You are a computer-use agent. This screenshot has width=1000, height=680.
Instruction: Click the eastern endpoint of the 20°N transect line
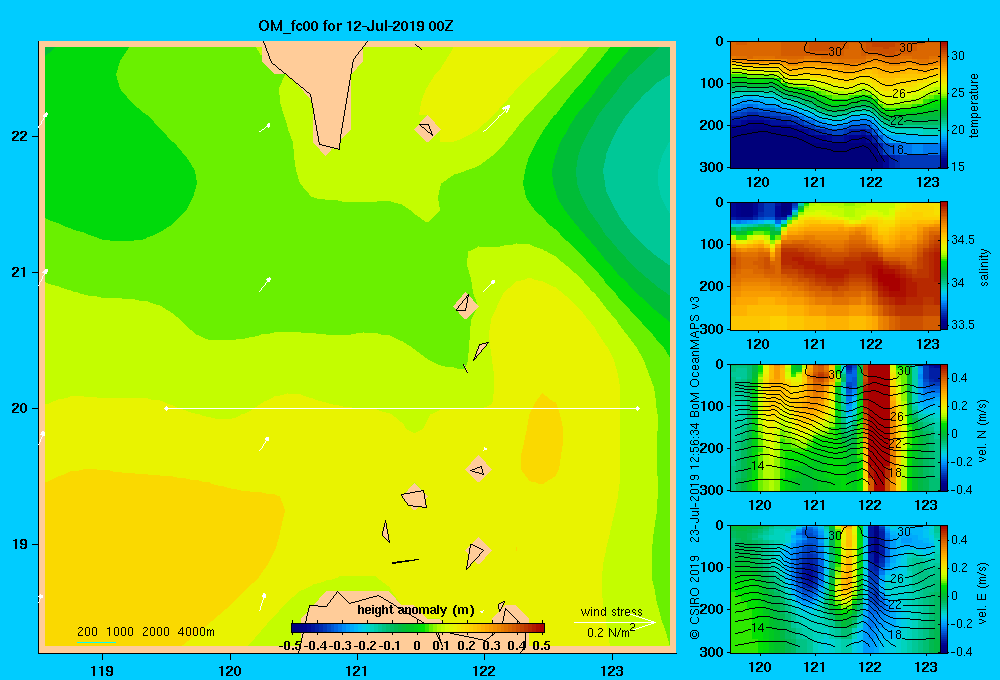pyautogui.click(x=638, y=408)
